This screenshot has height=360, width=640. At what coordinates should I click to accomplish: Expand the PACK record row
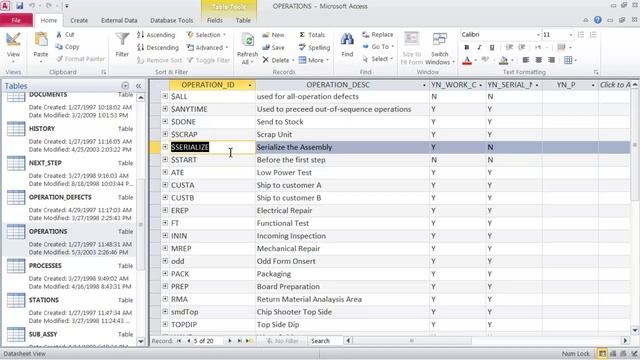(165, 273)
